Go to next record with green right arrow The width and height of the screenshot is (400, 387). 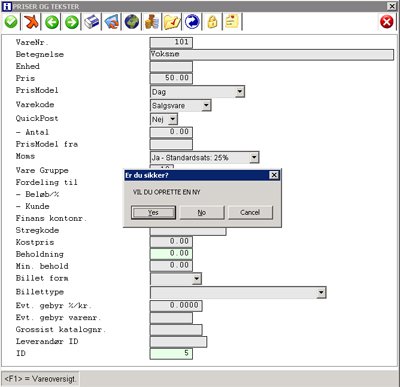pyautogui.click(x=72, y=22)
